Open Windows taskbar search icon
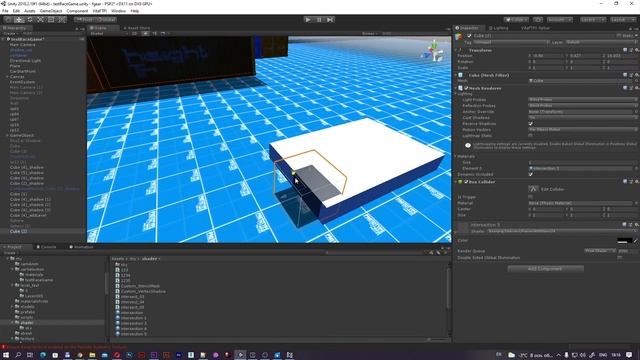Screen dimensions: 640x360 tap(18, 355)
